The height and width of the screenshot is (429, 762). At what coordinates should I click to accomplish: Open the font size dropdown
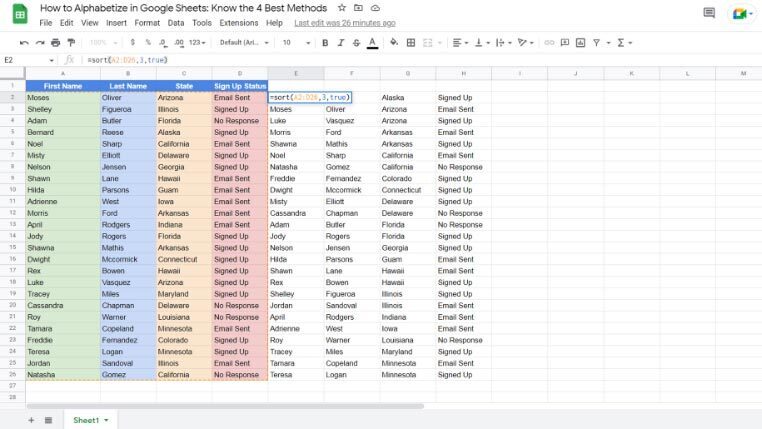[296, 43]
